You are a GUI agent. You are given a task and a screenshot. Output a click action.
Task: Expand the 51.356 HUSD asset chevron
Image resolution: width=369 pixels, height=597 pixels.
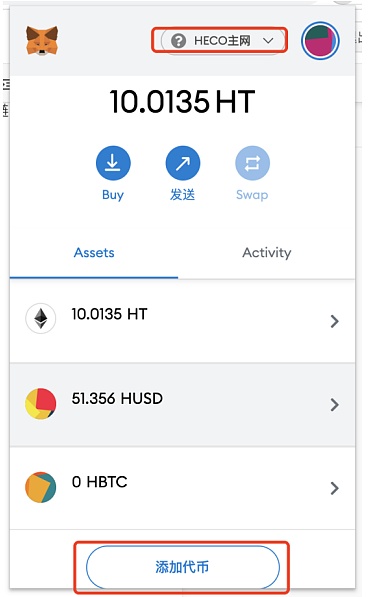tap(334, 404)
